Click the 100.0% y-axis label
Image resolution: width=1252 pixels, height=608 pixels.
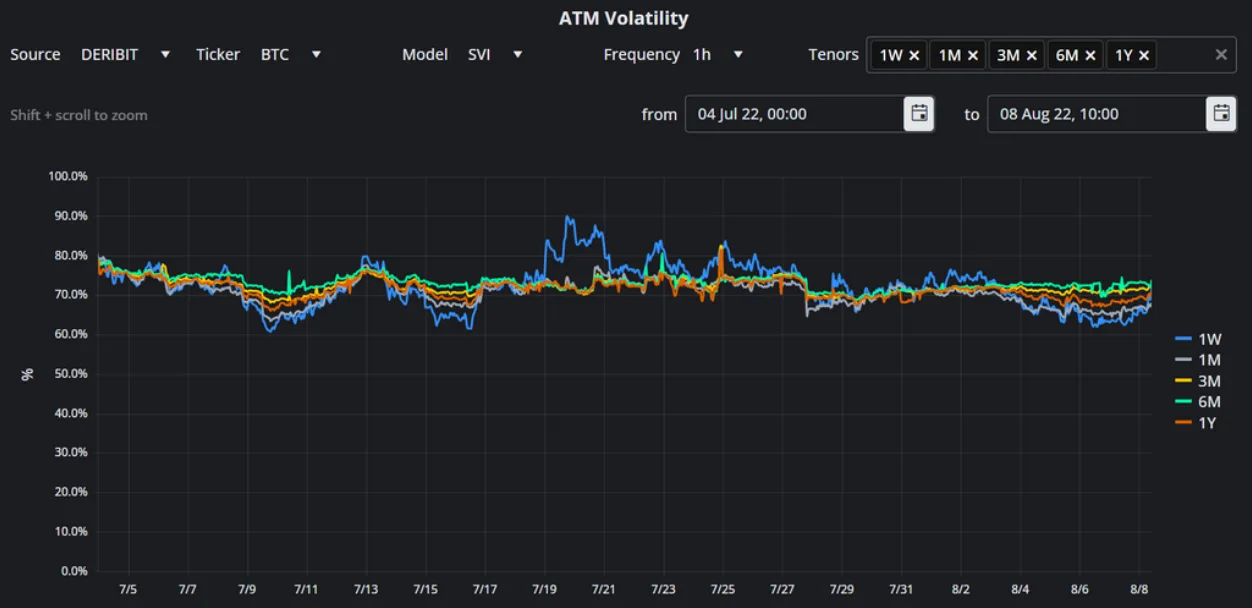tap(68, 176)
